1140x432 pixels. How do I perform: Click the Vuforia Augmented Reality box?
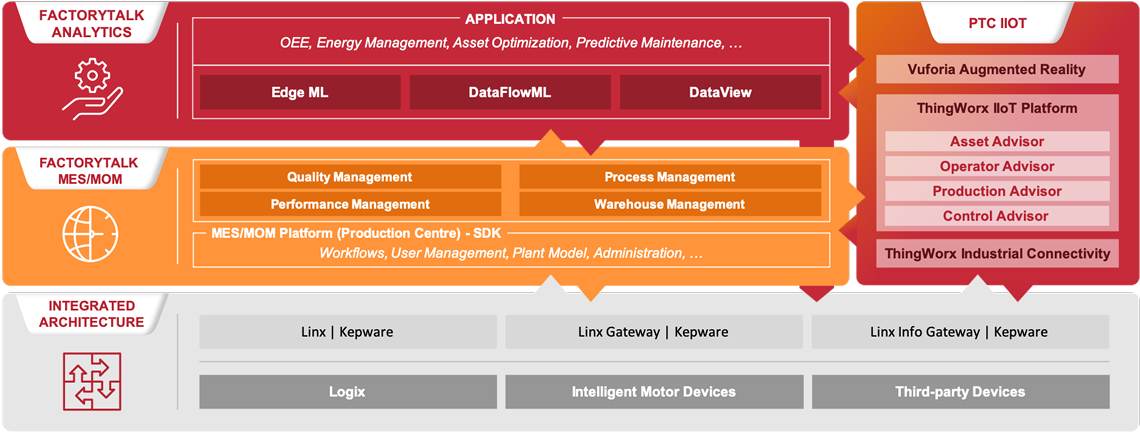pos(996,70)
